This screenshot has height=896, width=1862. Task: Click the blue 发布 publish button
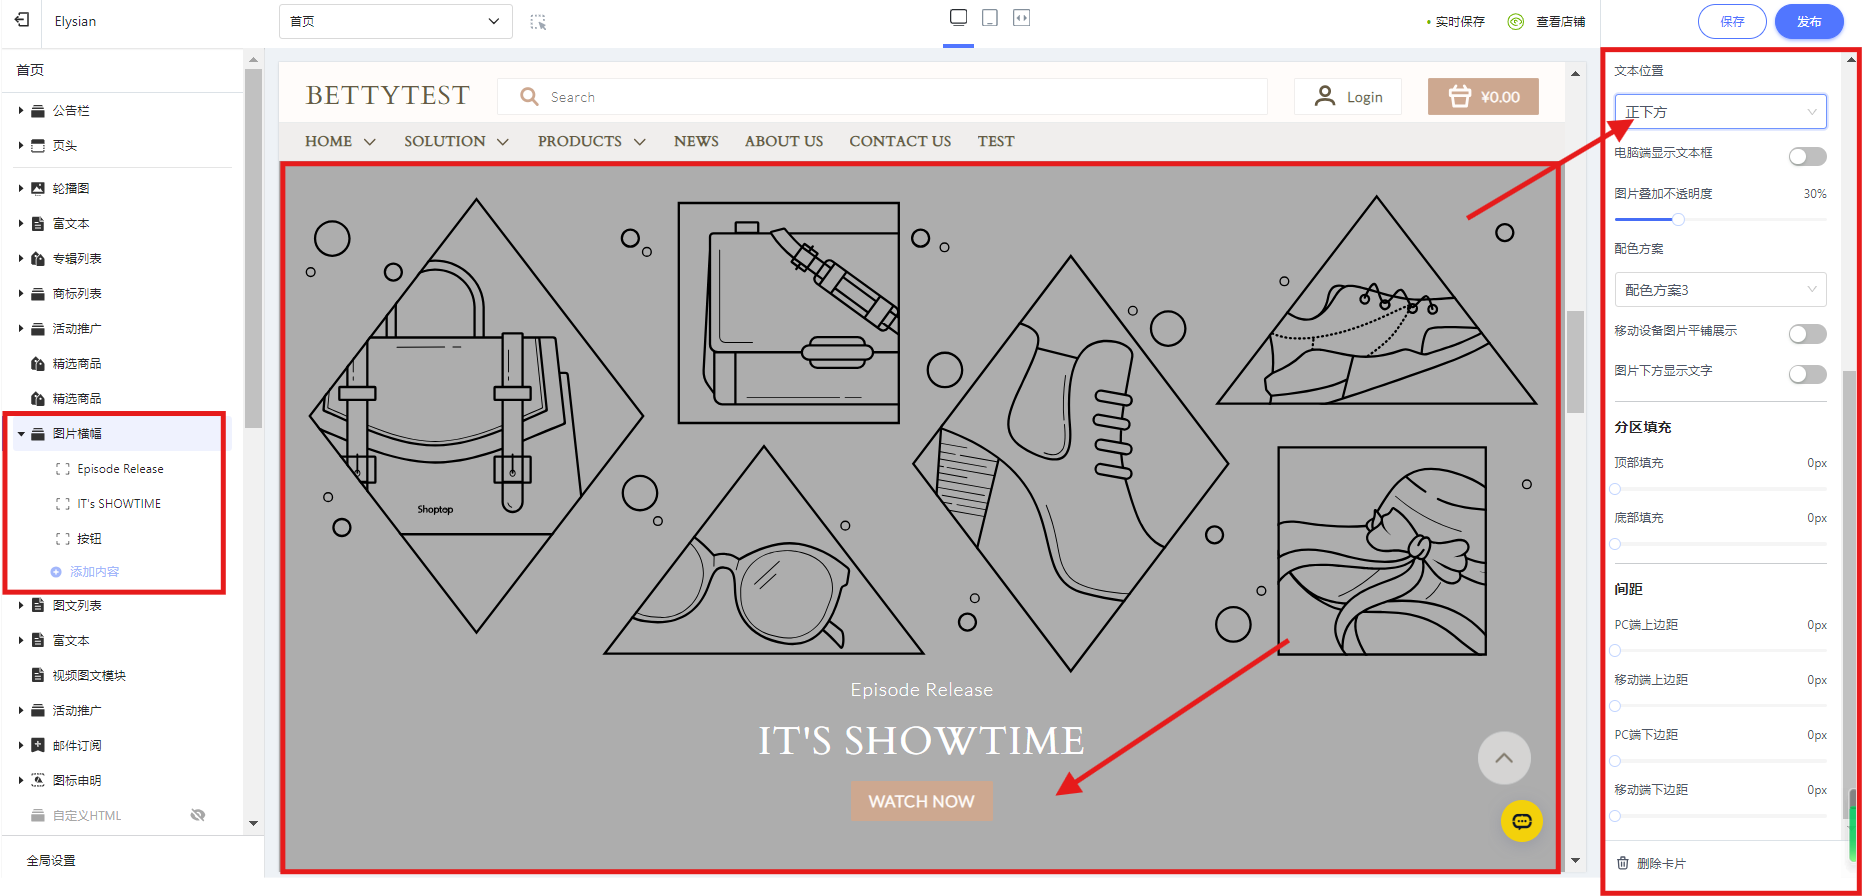1808,21
